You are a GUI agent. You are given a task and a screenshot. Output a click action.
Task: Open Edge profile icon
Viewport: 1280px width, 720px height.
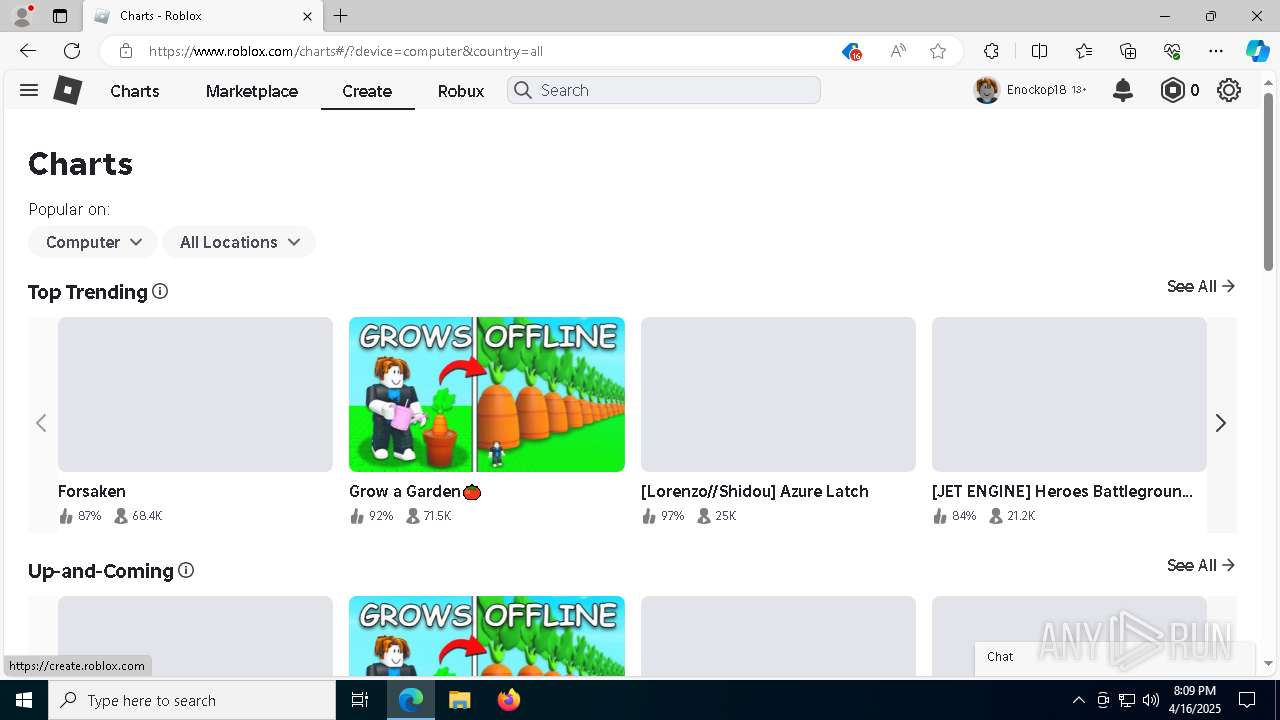coord(22,16)
